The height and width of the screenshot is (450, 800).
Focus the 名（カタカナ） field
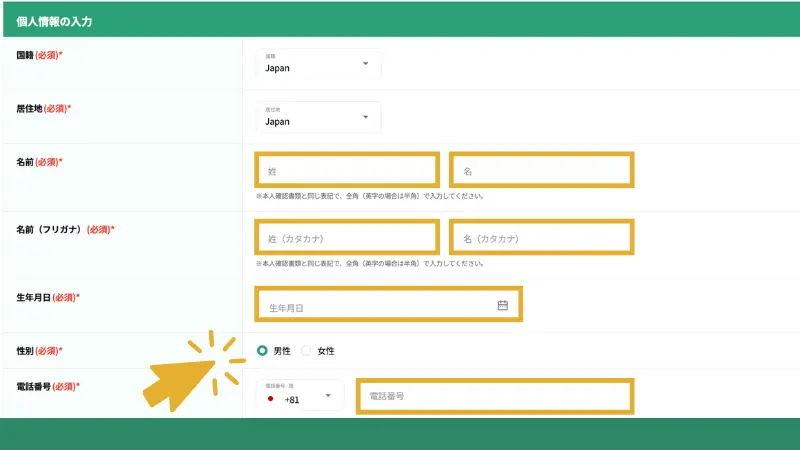(542, 237)
